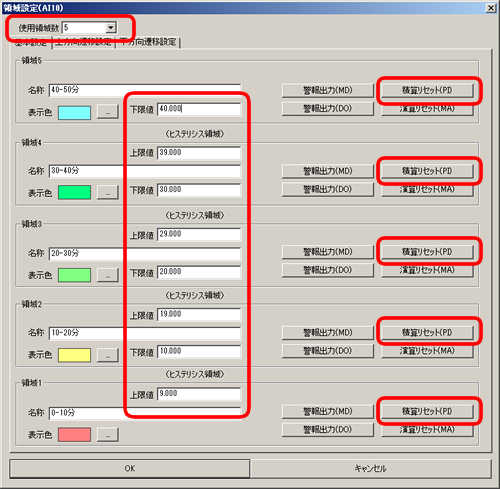Click 領域4 下限値 field showing 30.000
This screenshot has width=500, height=489.
coord(199,190)
